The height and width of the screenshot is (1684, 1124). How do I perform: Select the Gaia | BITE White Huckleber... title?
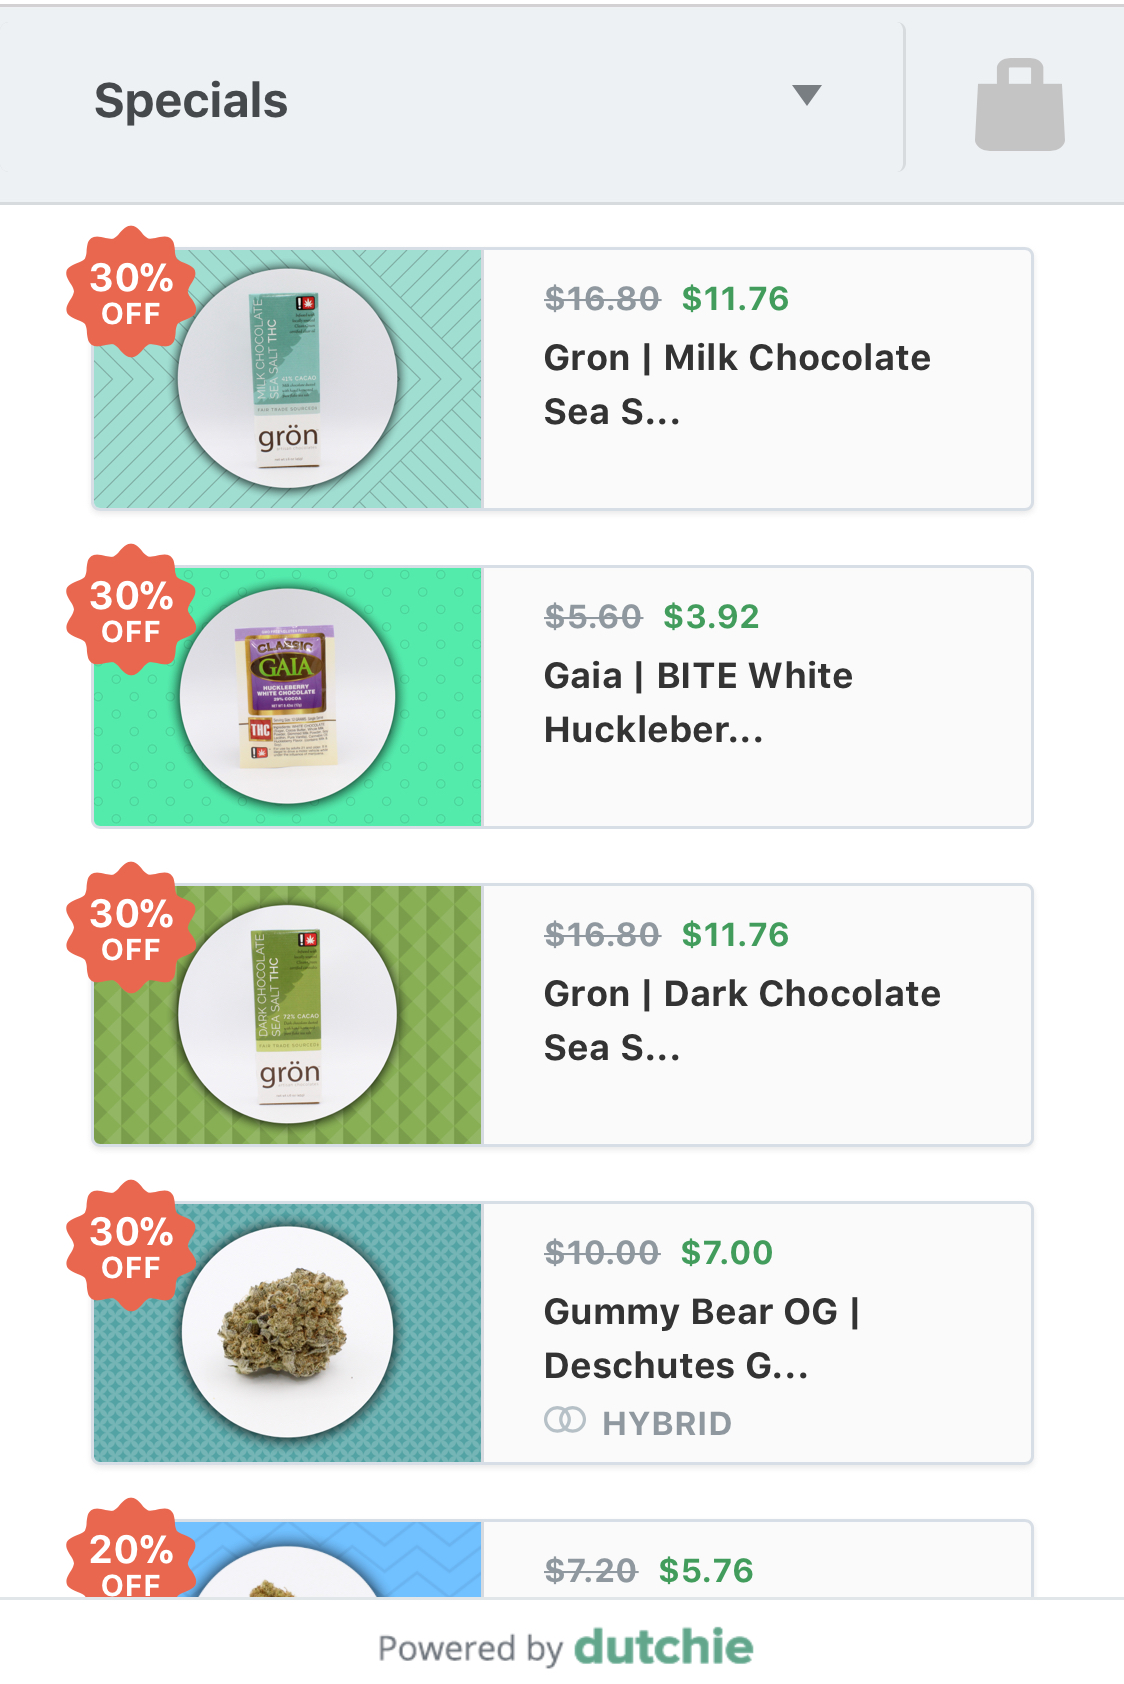click(x=698, y=703)
